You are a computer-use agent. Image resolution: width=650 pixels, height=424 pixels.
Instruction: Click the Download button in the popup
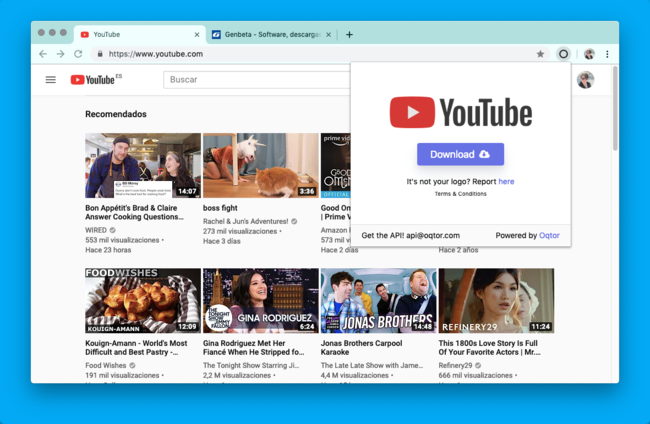tap(460, 154)
